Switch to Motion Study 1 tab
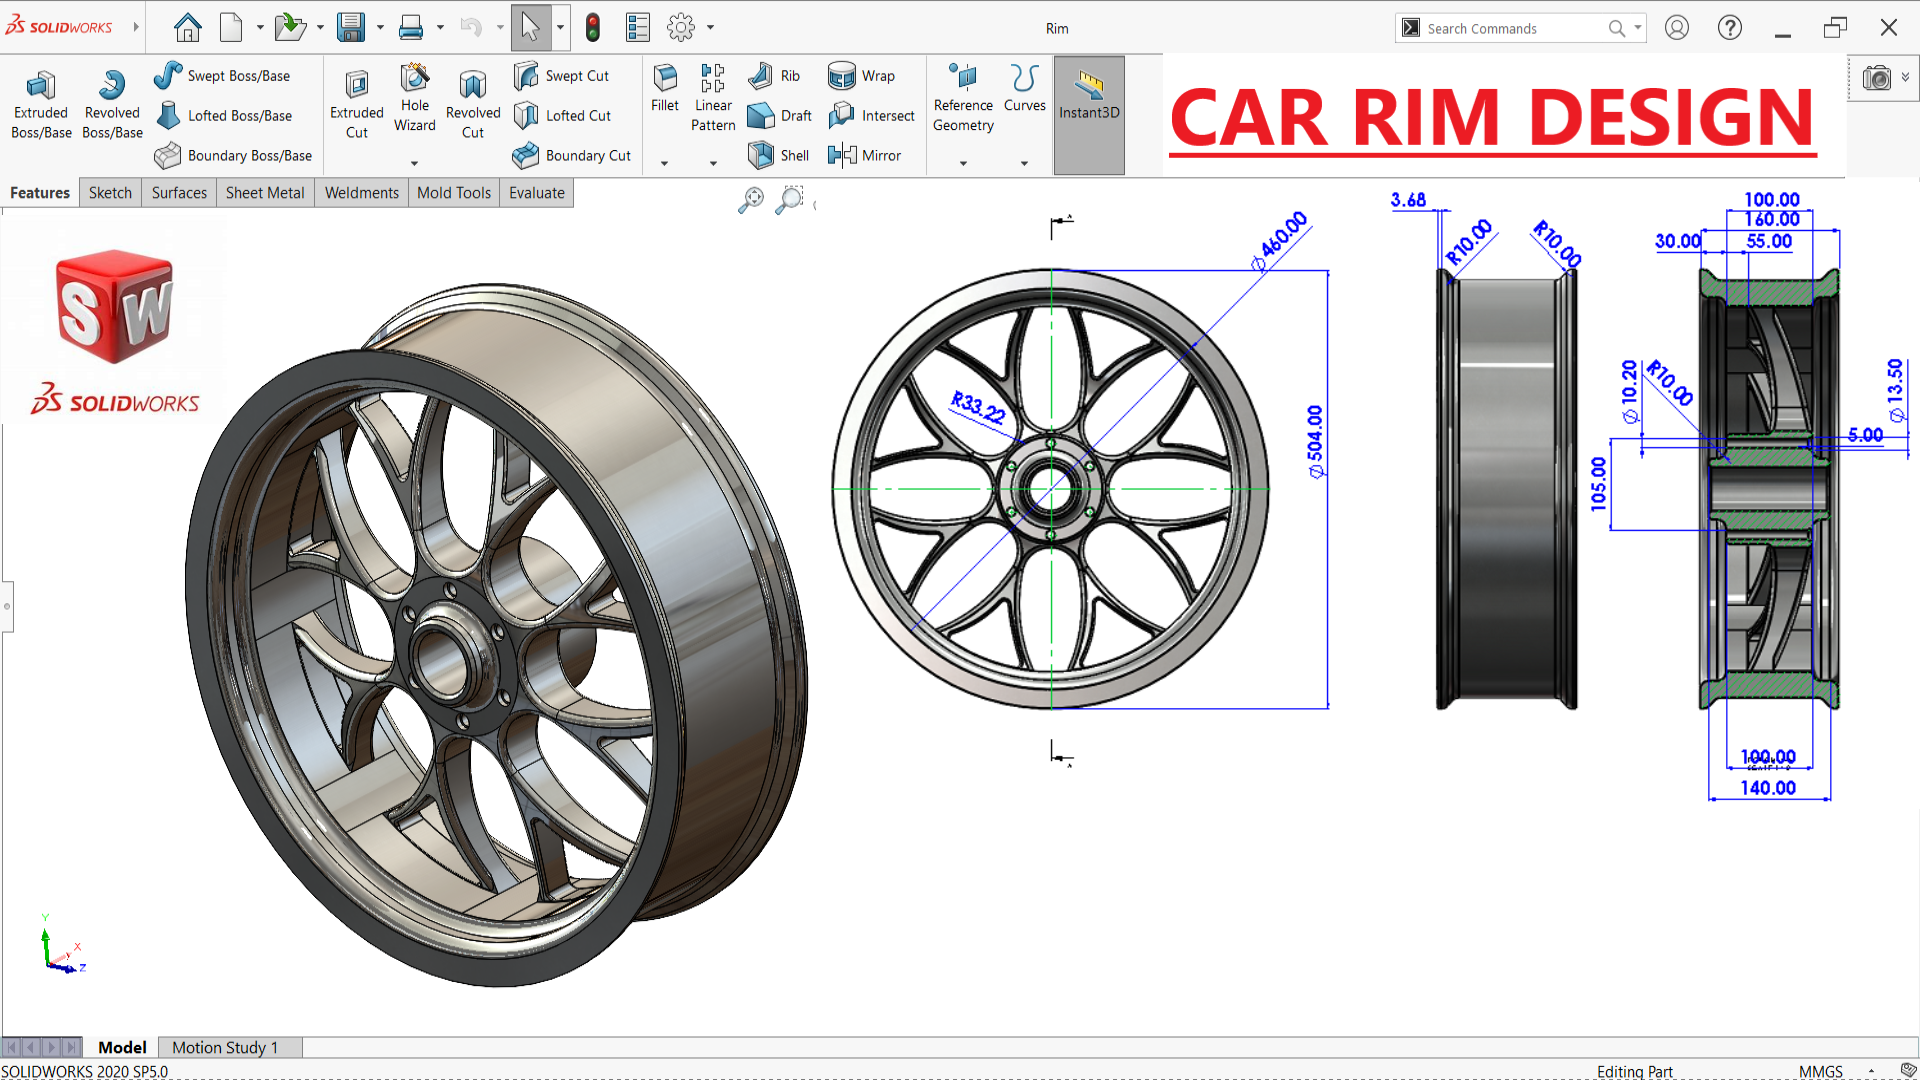1920x1080 pixels. tap(224, 1047)
